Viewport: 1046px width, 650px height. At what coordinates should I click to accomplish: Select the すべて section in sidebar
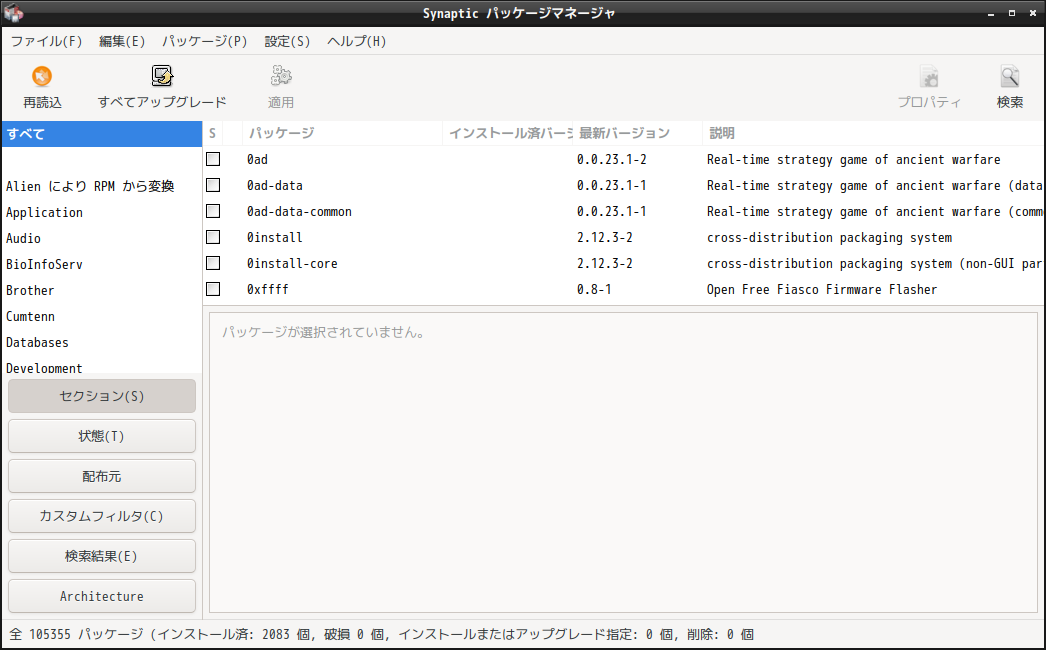tap(102, 133)
